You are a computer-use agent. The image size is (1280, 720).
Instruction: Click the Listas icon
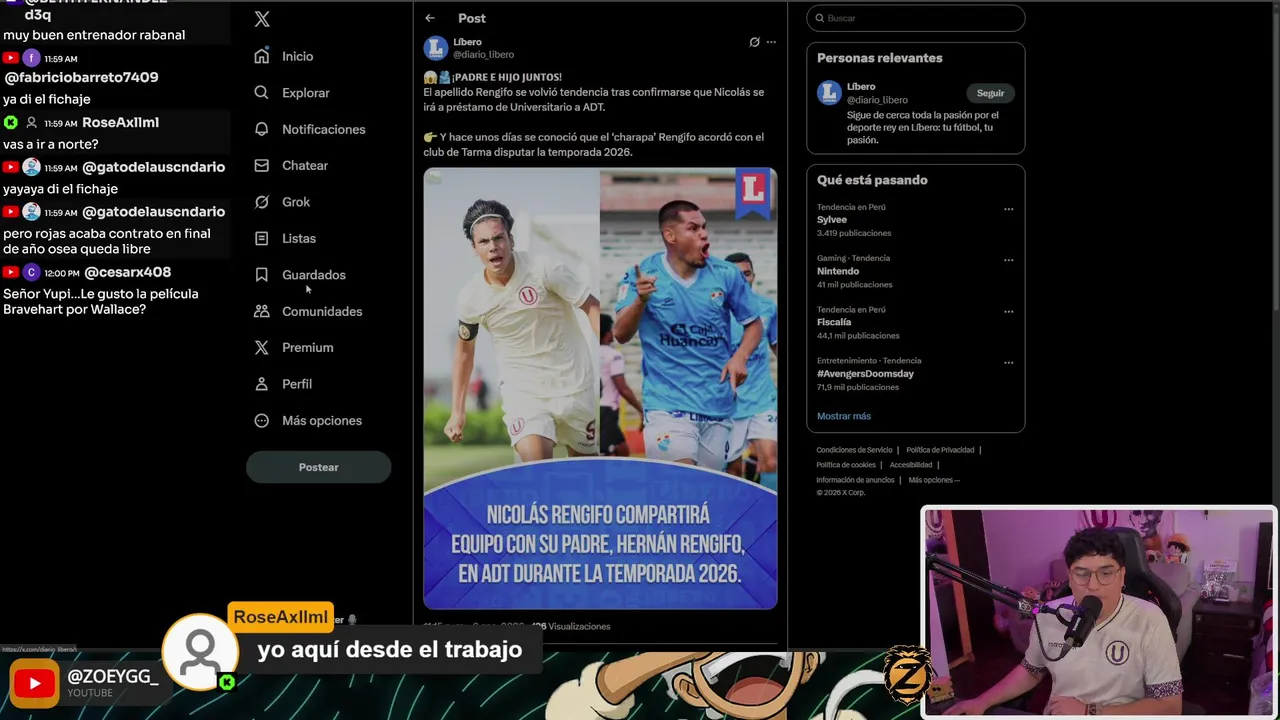coord(262,238)
